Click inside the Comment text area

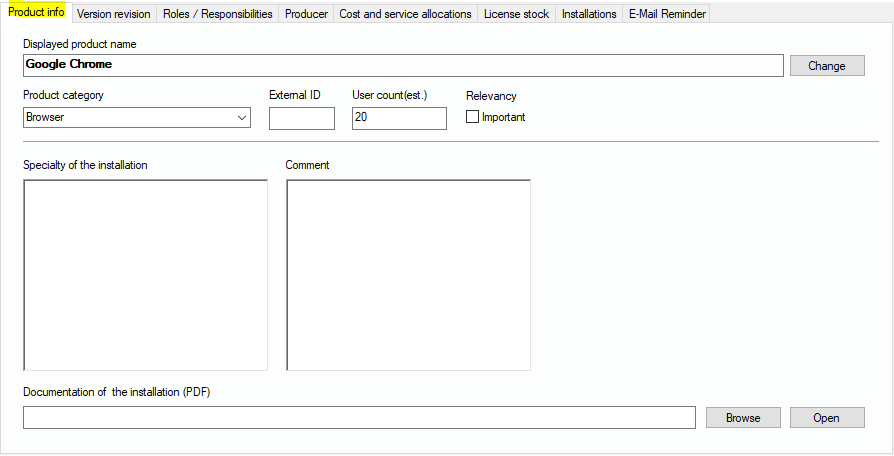[x=408, y=275]
